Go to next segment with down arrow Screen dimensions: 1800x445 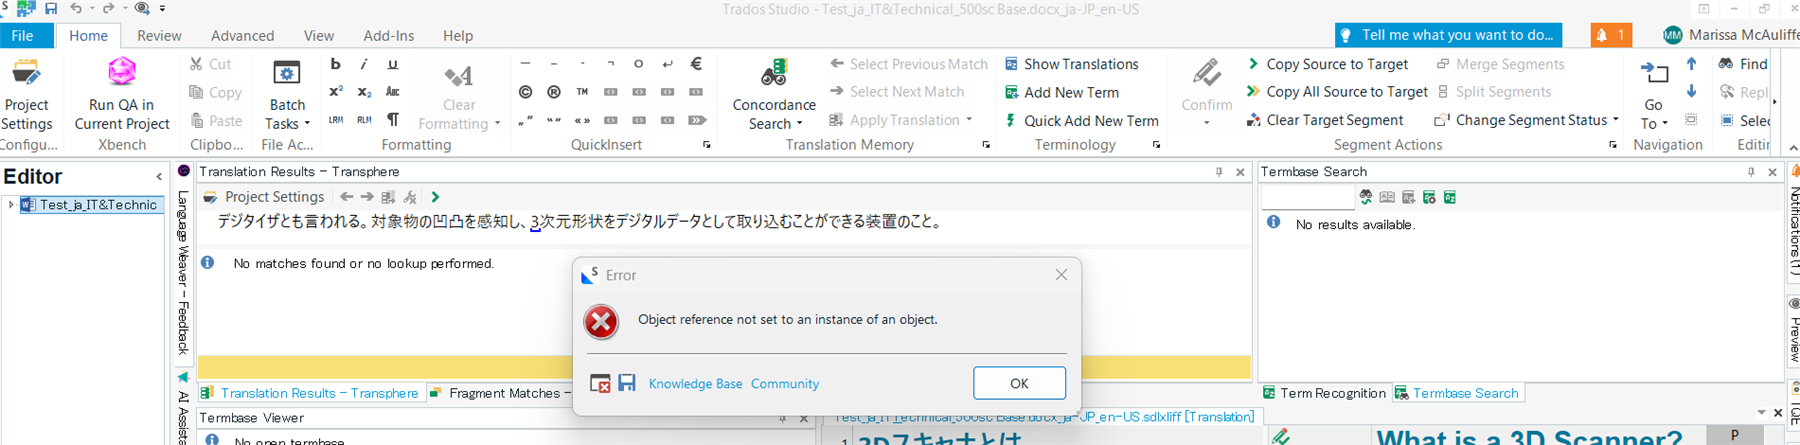click(1691, 92)
